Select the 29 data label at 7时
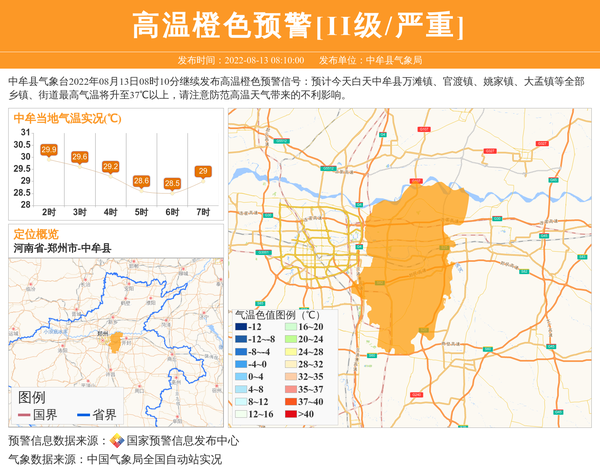This screenshot has height=471, width=600. point(203,171)
